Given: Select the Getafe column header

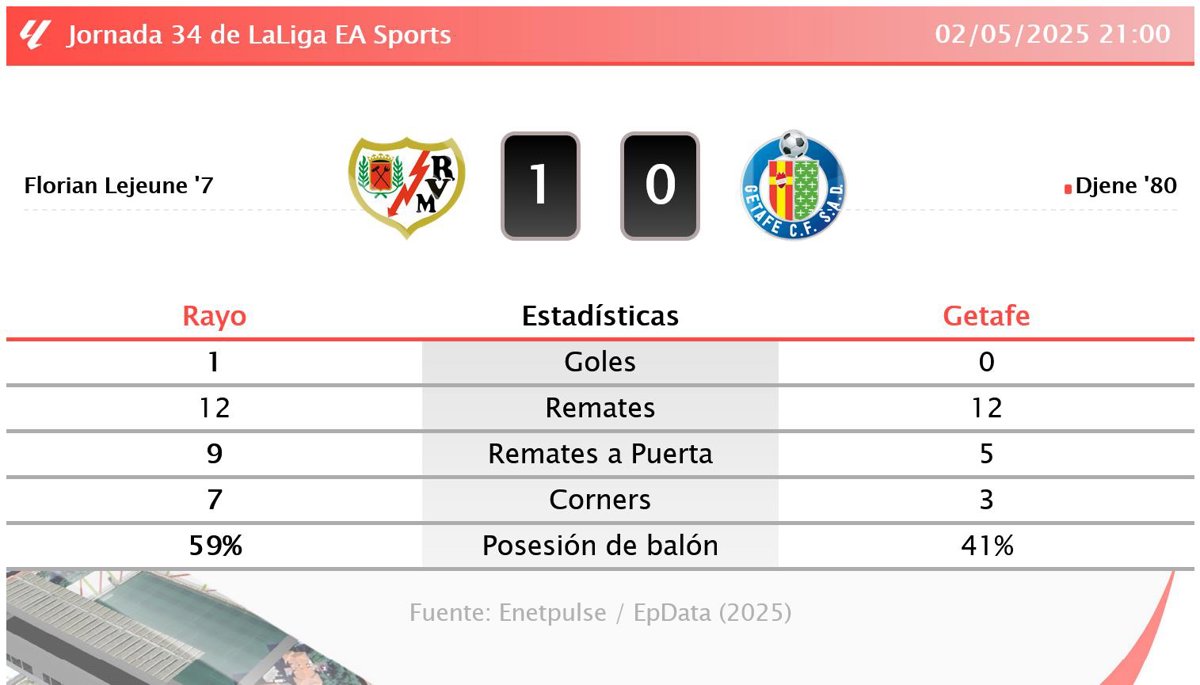Looking at the screenshot, I should pos(986,317).
